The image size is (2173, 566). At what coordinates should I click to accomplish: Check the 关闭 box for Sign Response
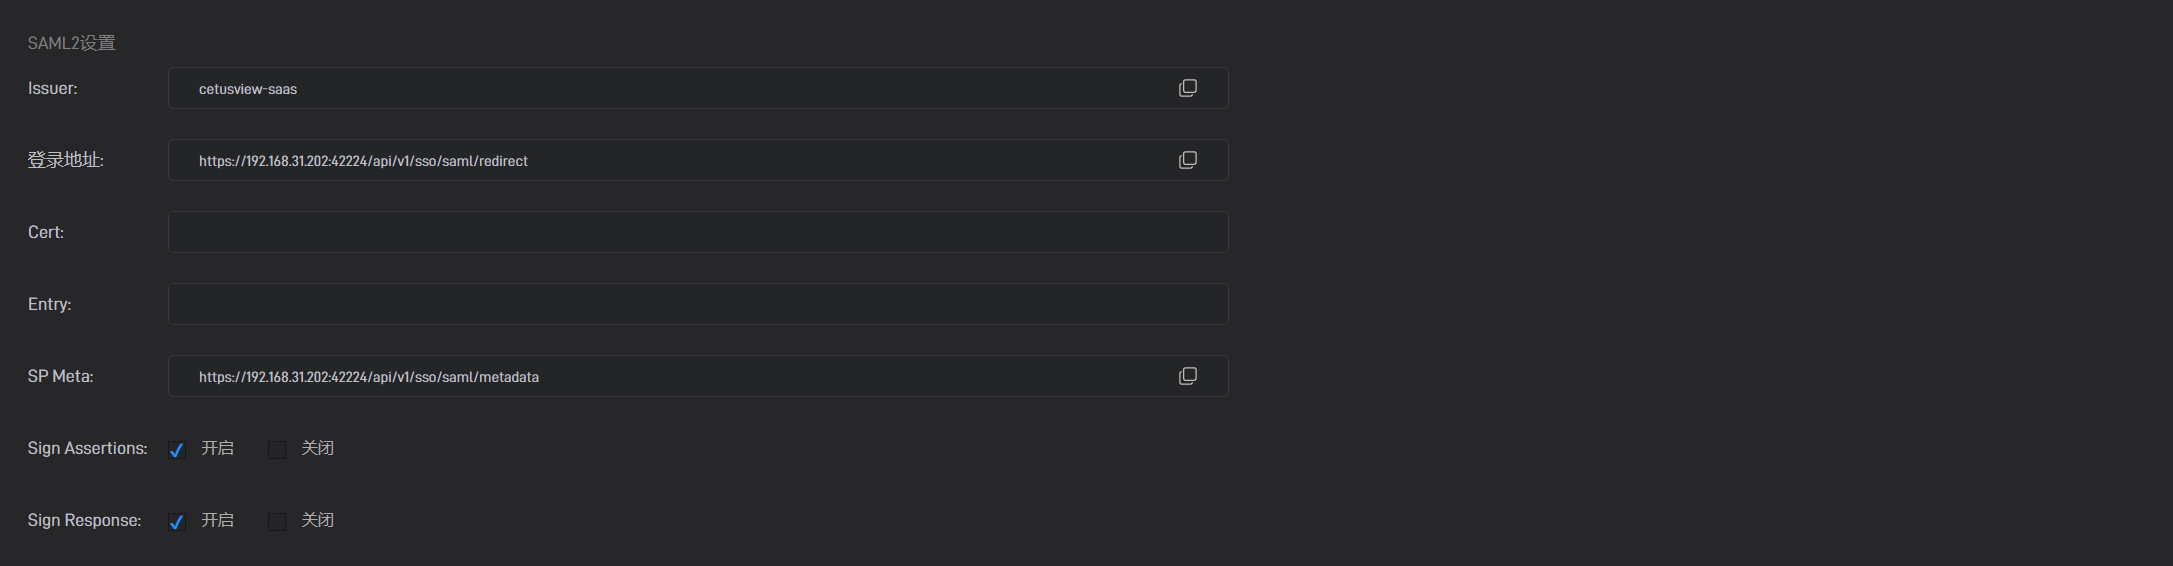click(277, 522)
